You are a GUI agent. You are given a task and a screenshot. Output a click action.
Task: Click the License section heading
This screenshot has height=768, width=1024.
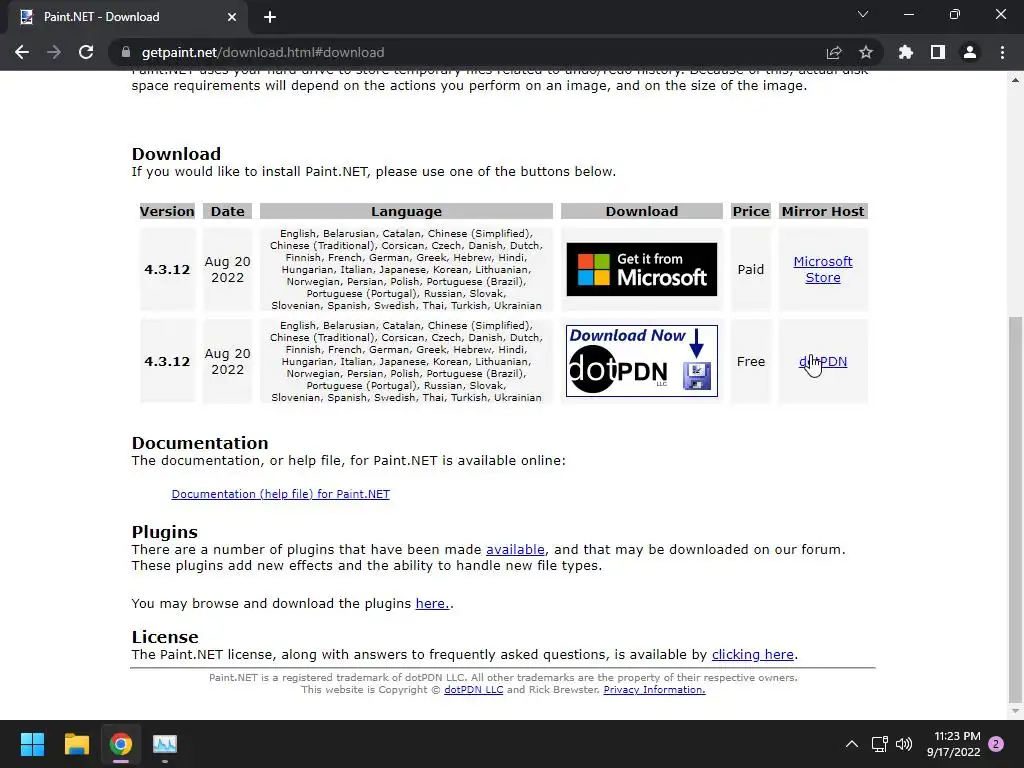tap(165, 637)
